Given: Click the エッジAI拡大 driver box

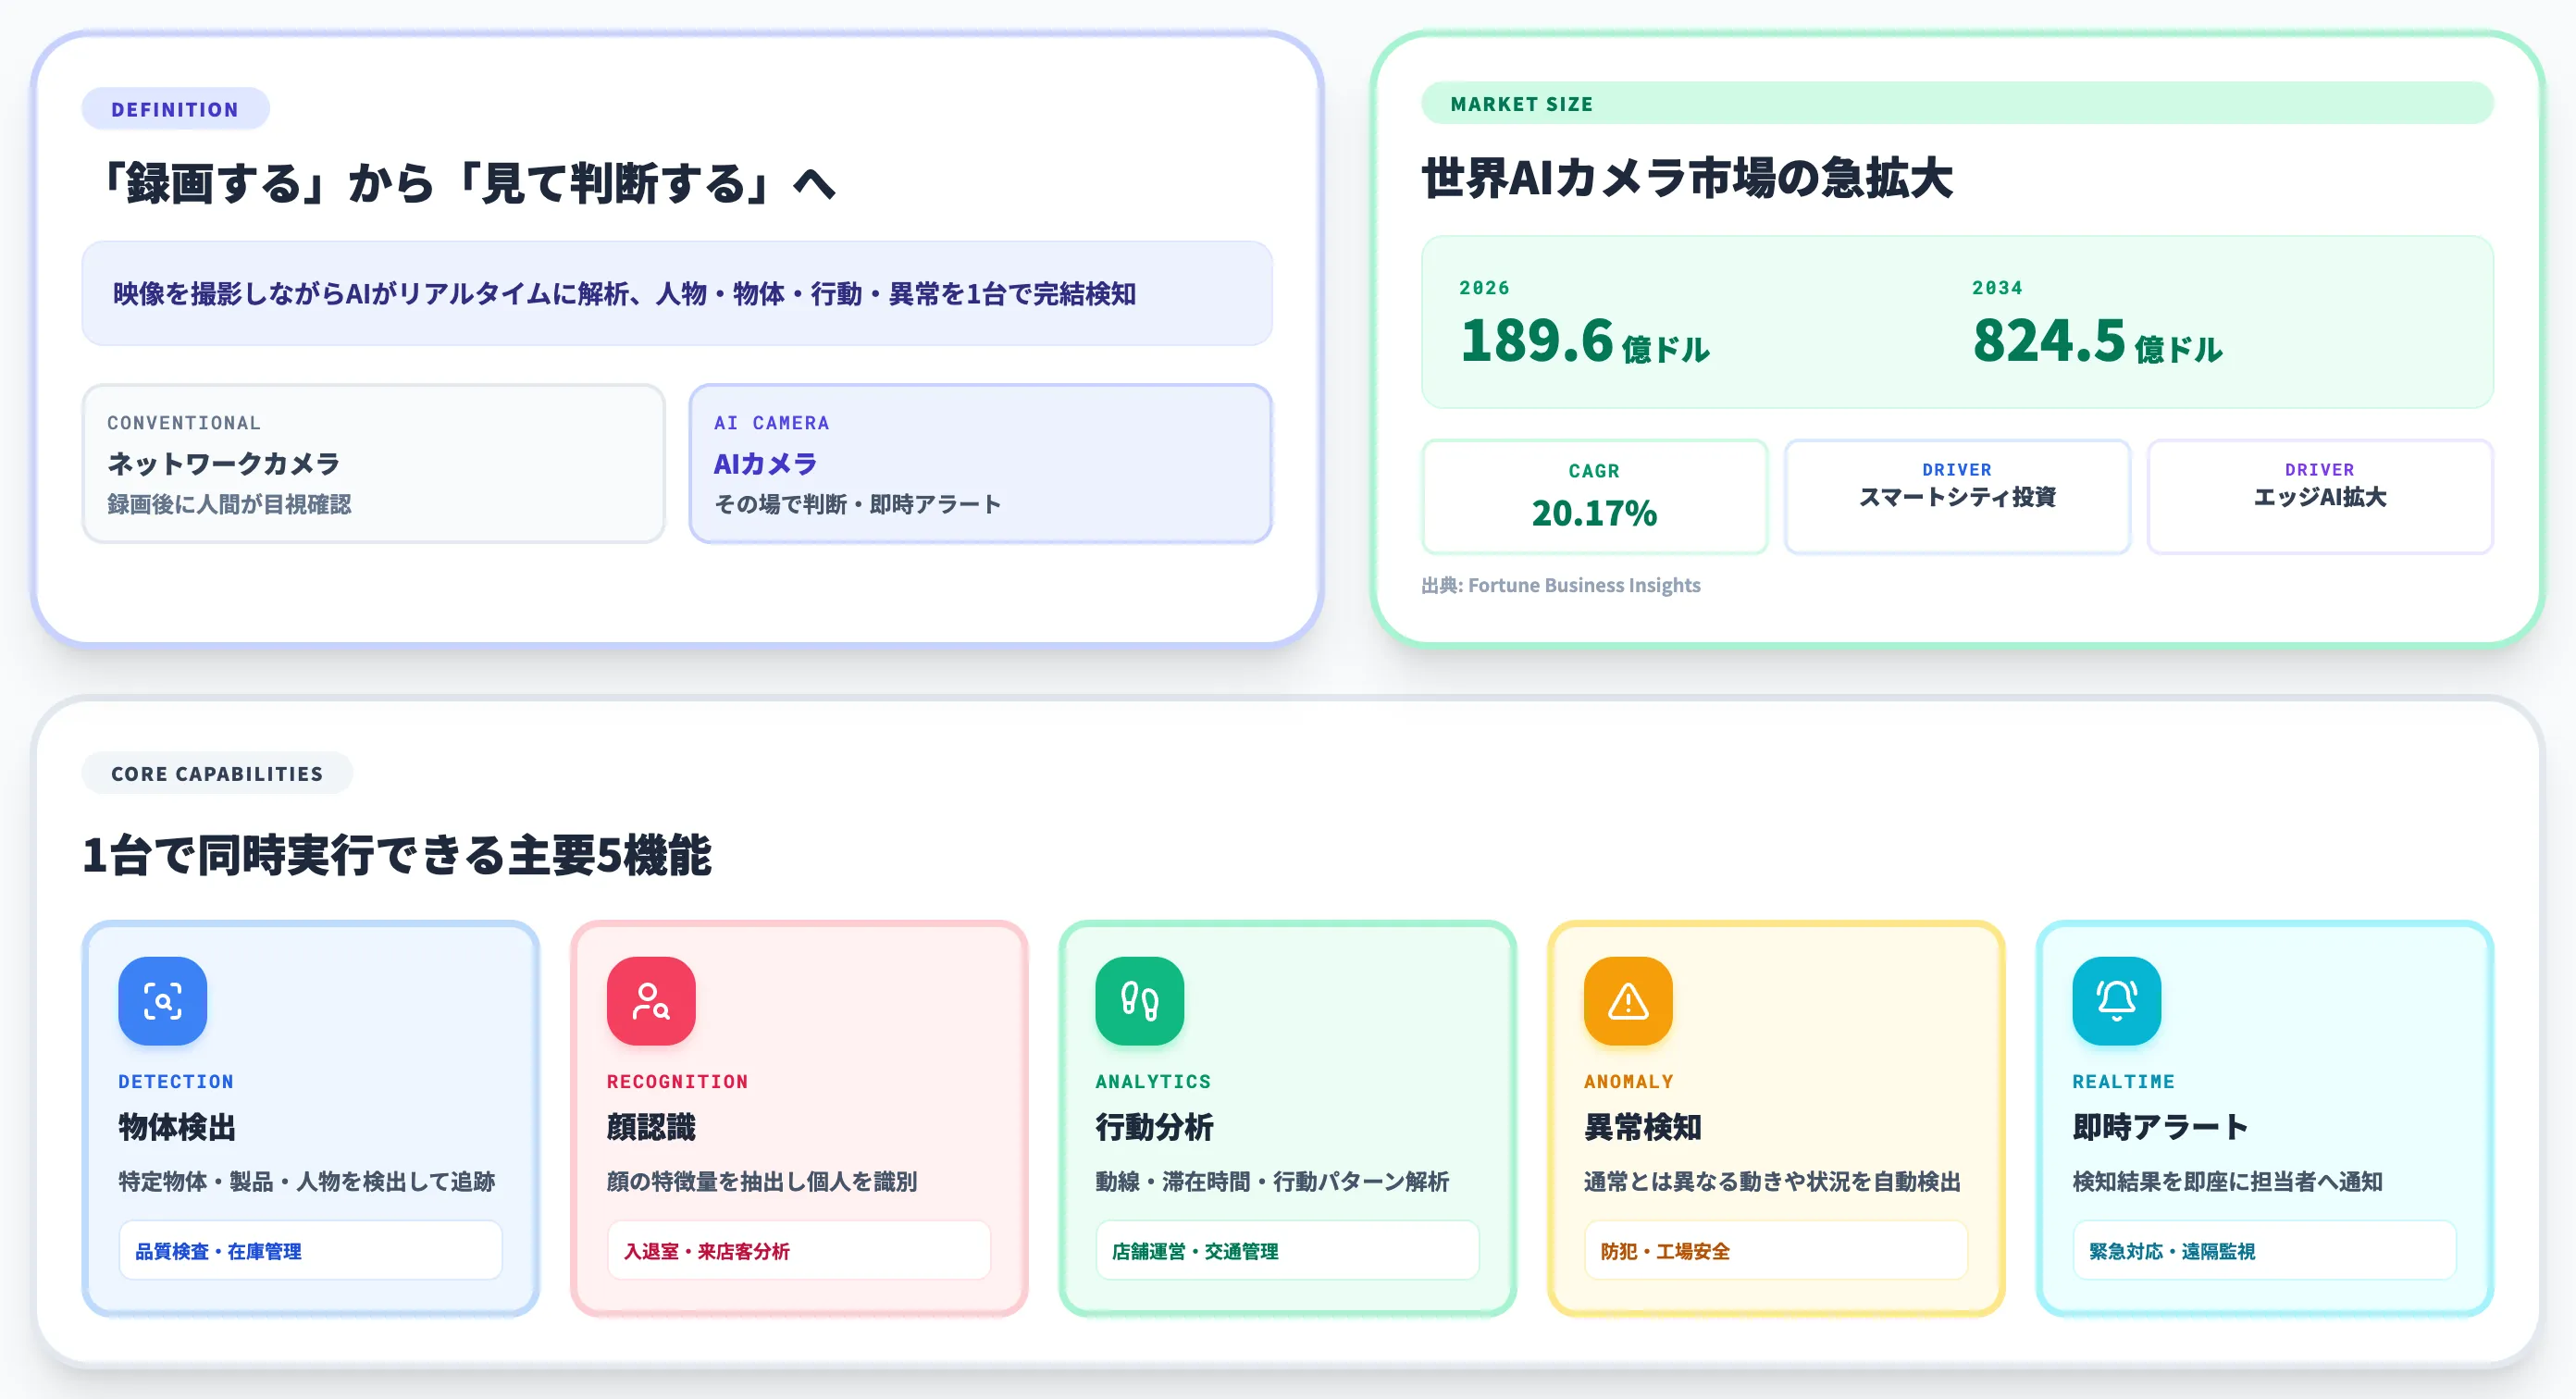Looking at the screenshot, I should (x=2320, y=496).
